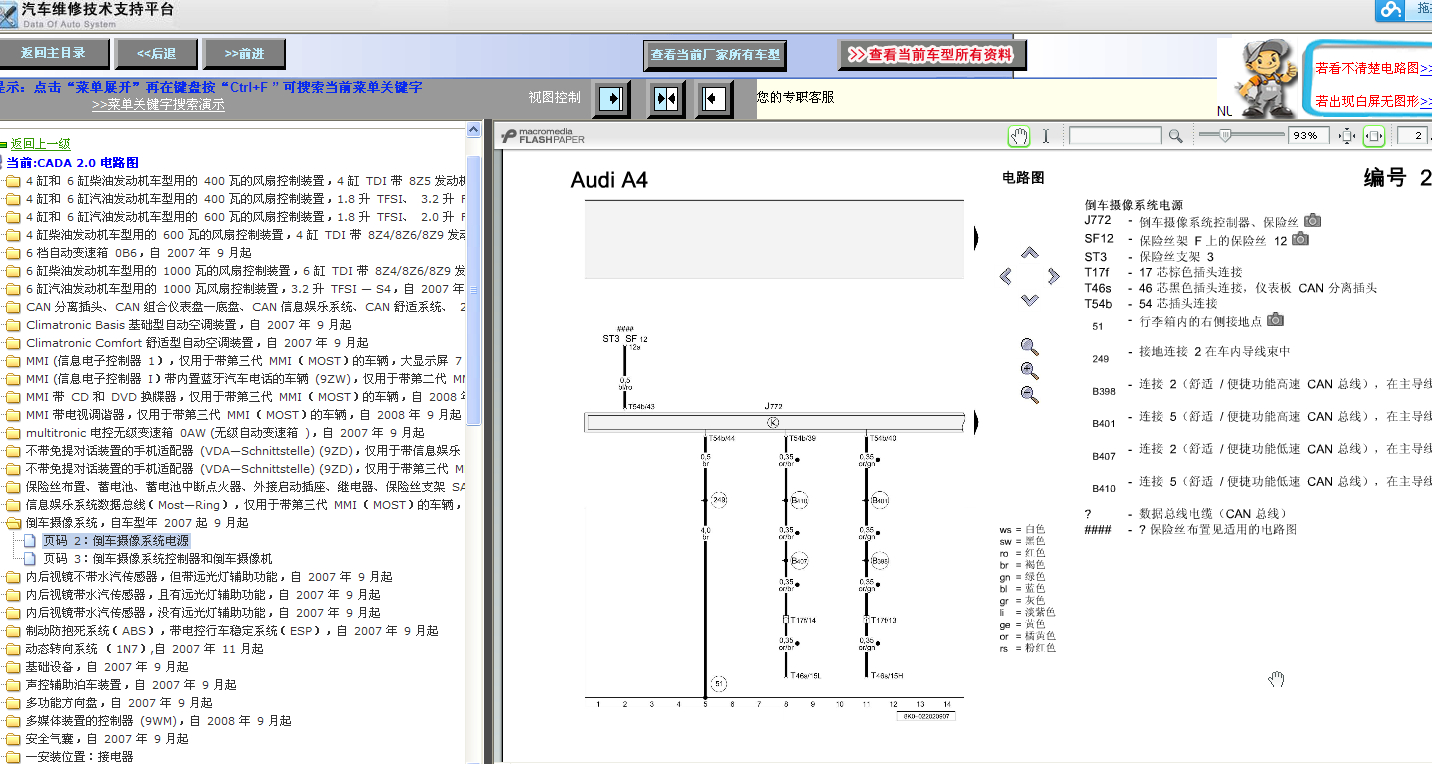Click the blue cloud icon at top right
Screen dimensions: 1432x764
point(1390,10)
